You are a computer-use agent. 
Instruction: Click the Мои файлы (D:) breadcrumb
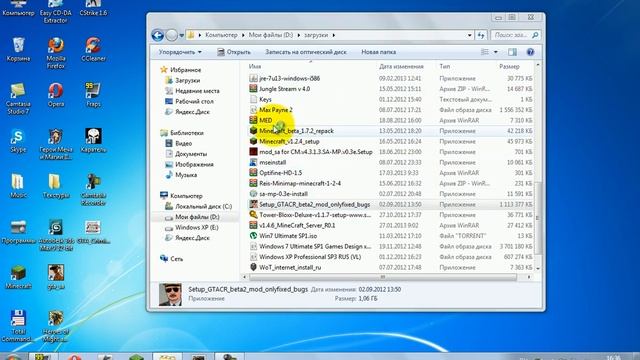point(271,35)
